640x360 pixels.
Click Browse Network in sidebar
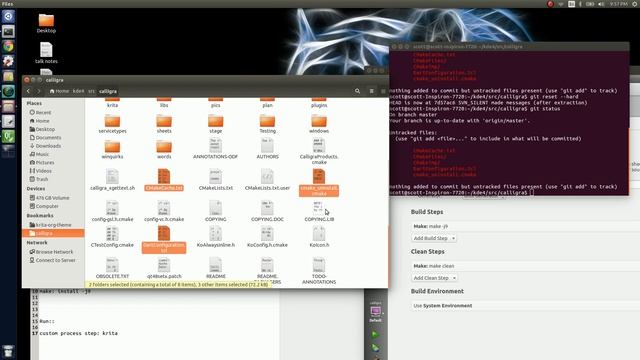point(51,252)
